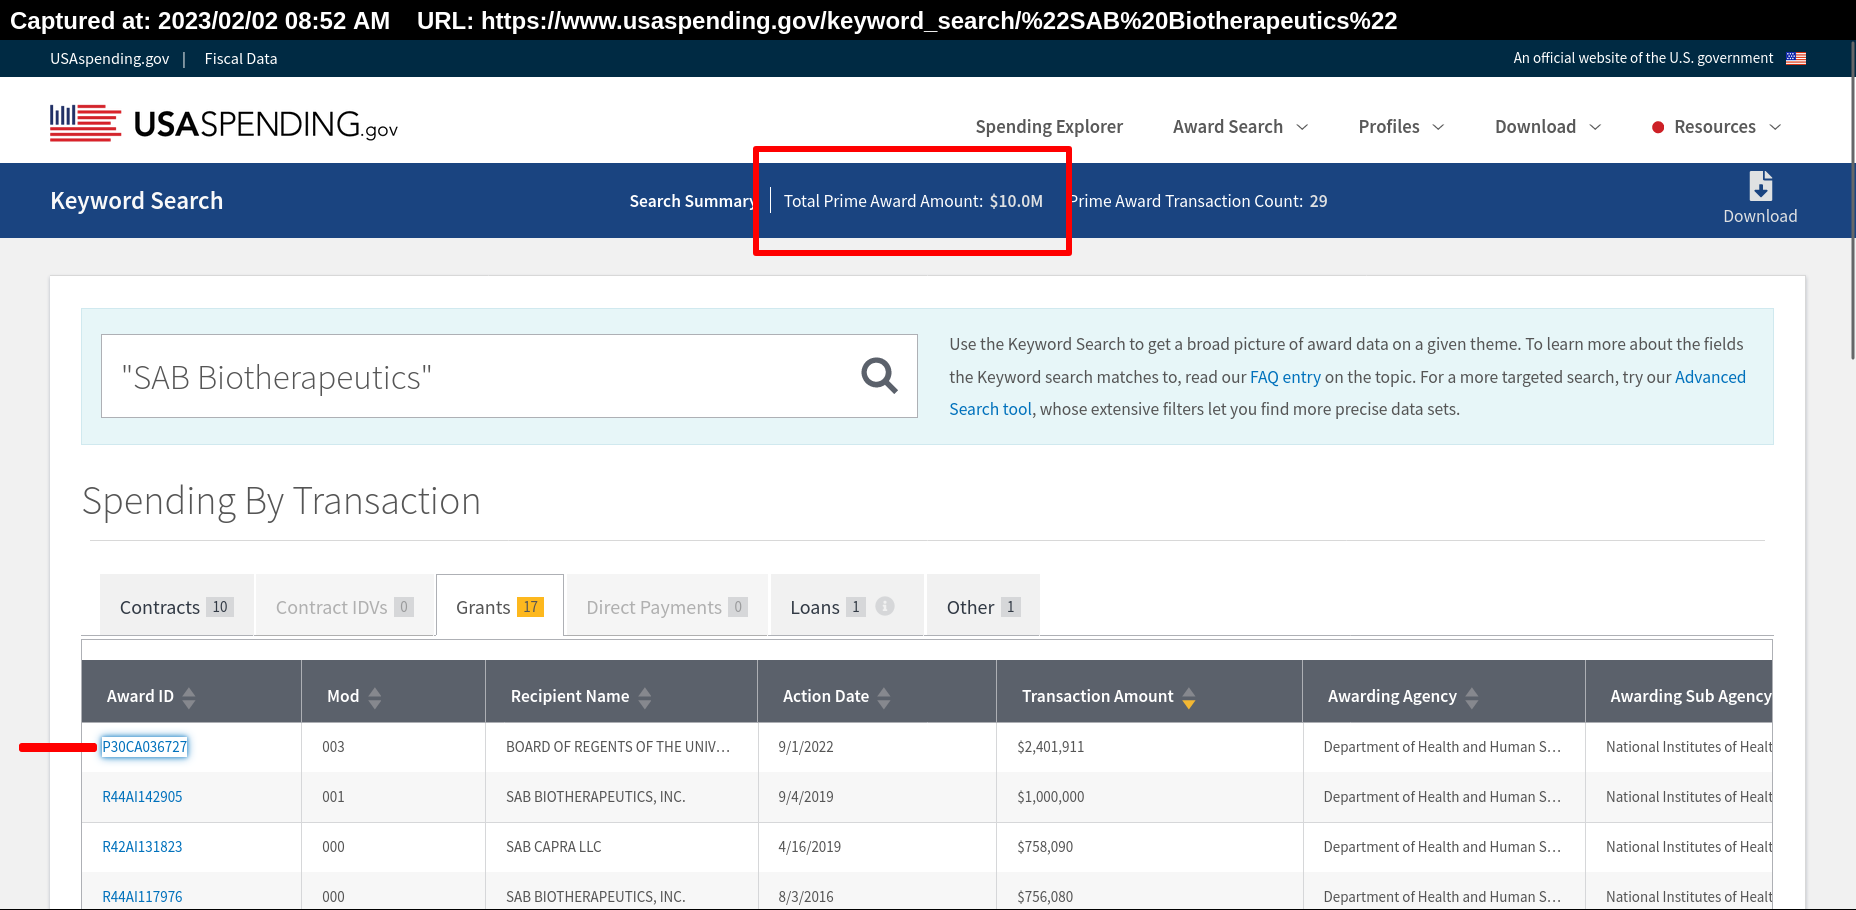Switch to the Contract IDVs tab
This screenshot has width=1856, height=910.
click(345, 605)
